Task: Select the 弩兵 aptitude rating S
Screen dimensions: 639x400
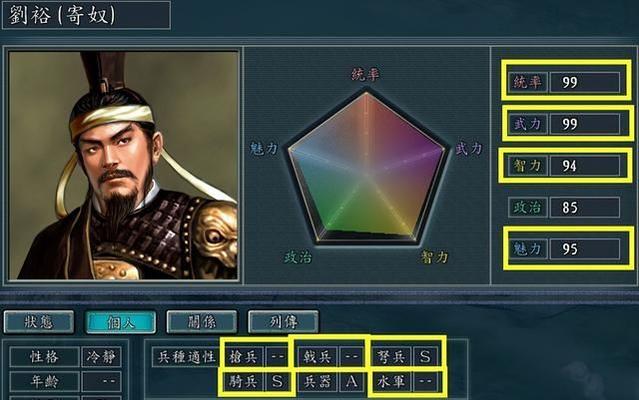Action: point(425,357)
